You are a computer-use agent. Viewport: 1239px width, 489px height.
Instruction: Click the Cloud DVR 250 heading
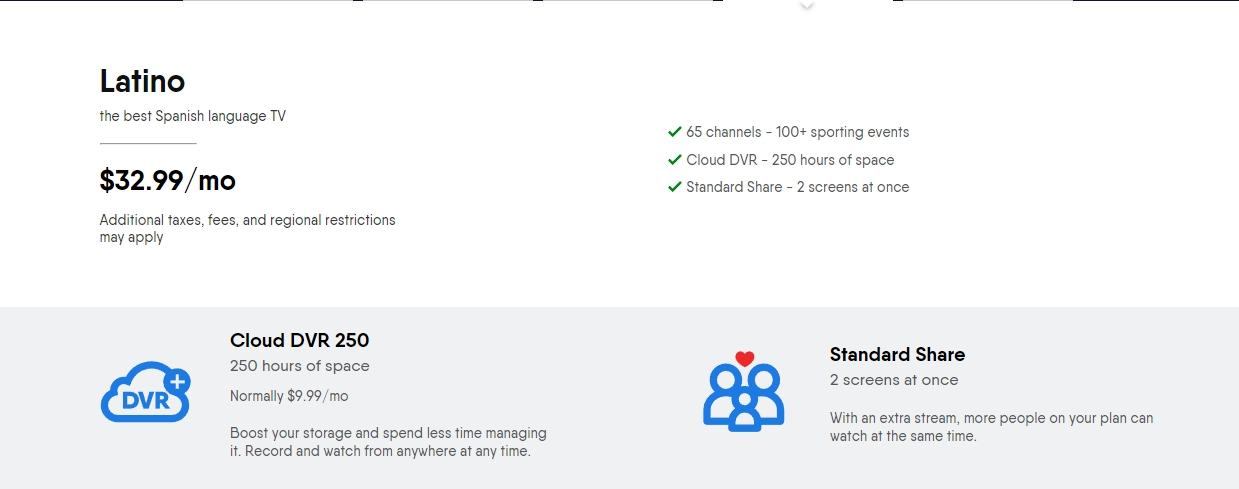point(300,340)
